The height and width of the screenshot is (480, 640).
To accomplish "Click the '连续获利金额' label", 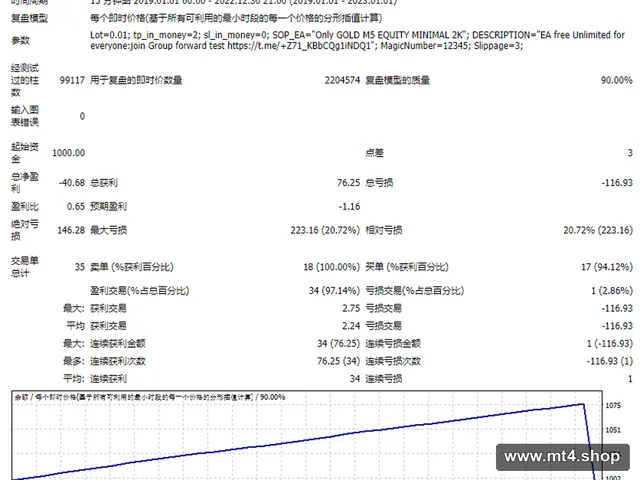I will click(118, 343).
